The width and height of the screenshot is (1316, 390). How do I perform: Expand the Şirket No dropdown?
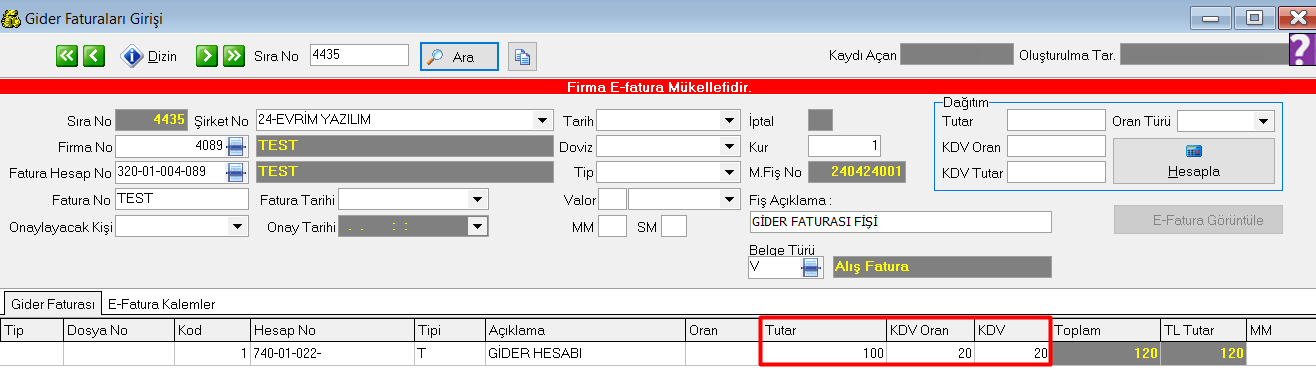point(542,120)
